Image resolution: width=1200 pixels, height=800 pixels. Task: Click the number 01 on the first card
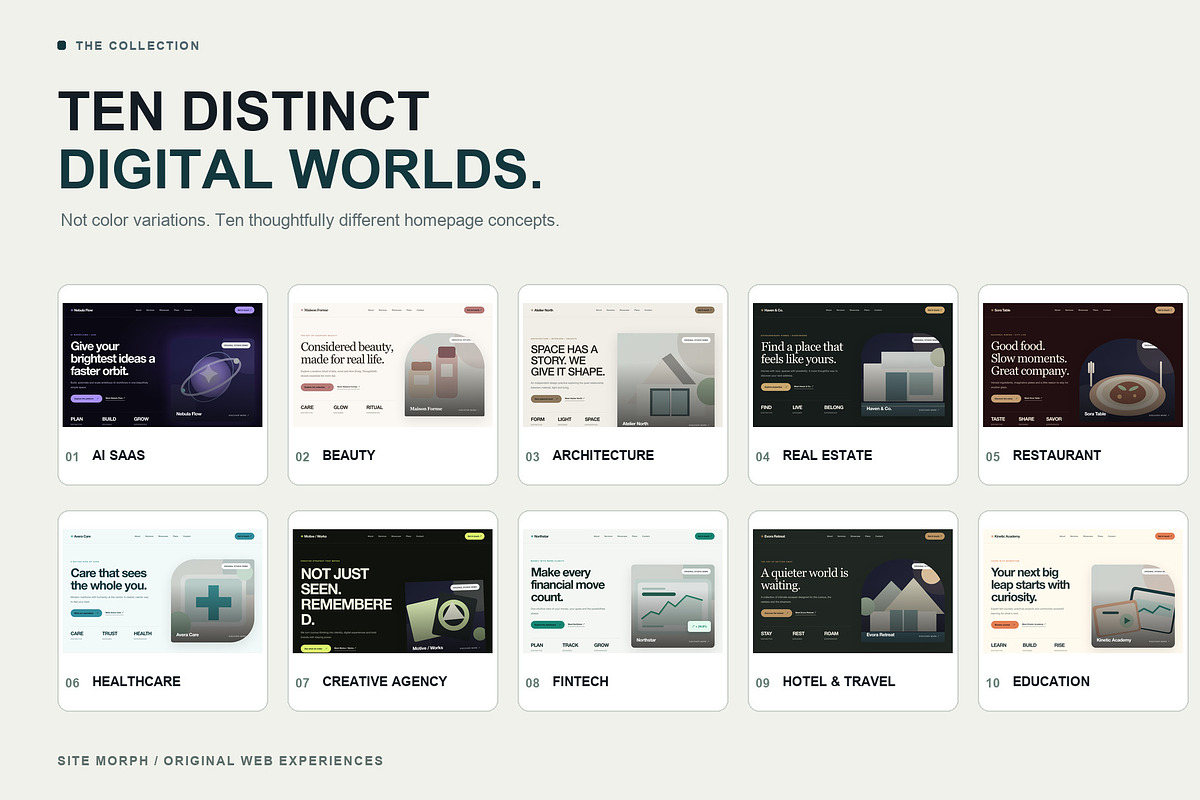[x=72, y=456]
